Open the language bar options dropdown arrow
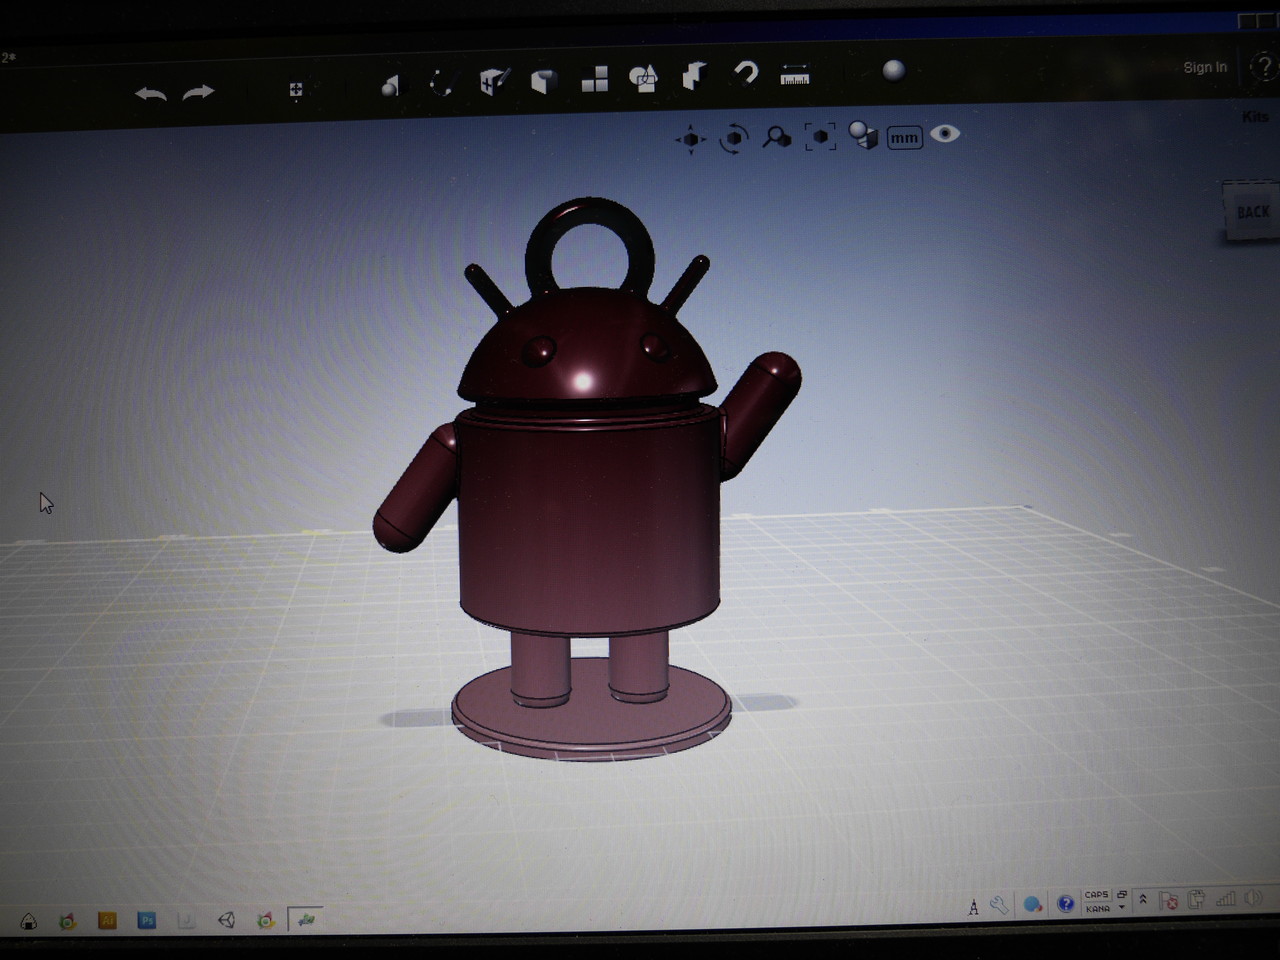The image size is (1280, 960). point(1122,907)
